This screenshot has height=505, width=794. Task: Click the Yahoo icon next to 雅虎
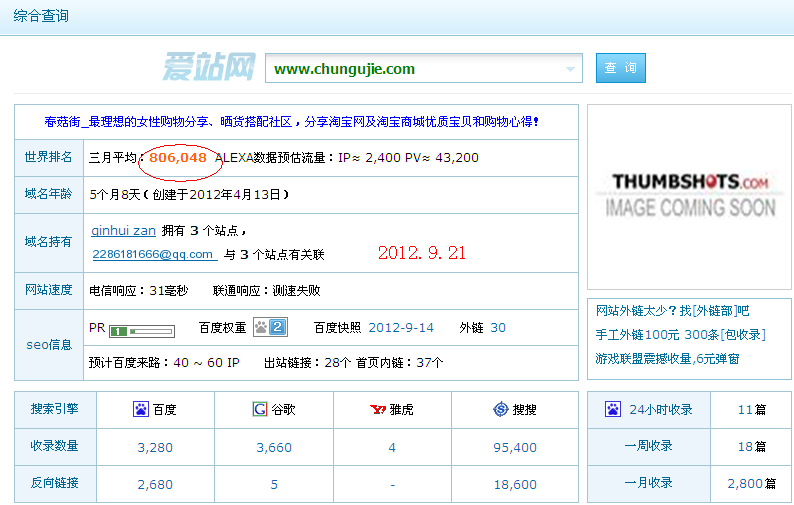[379, 409]
